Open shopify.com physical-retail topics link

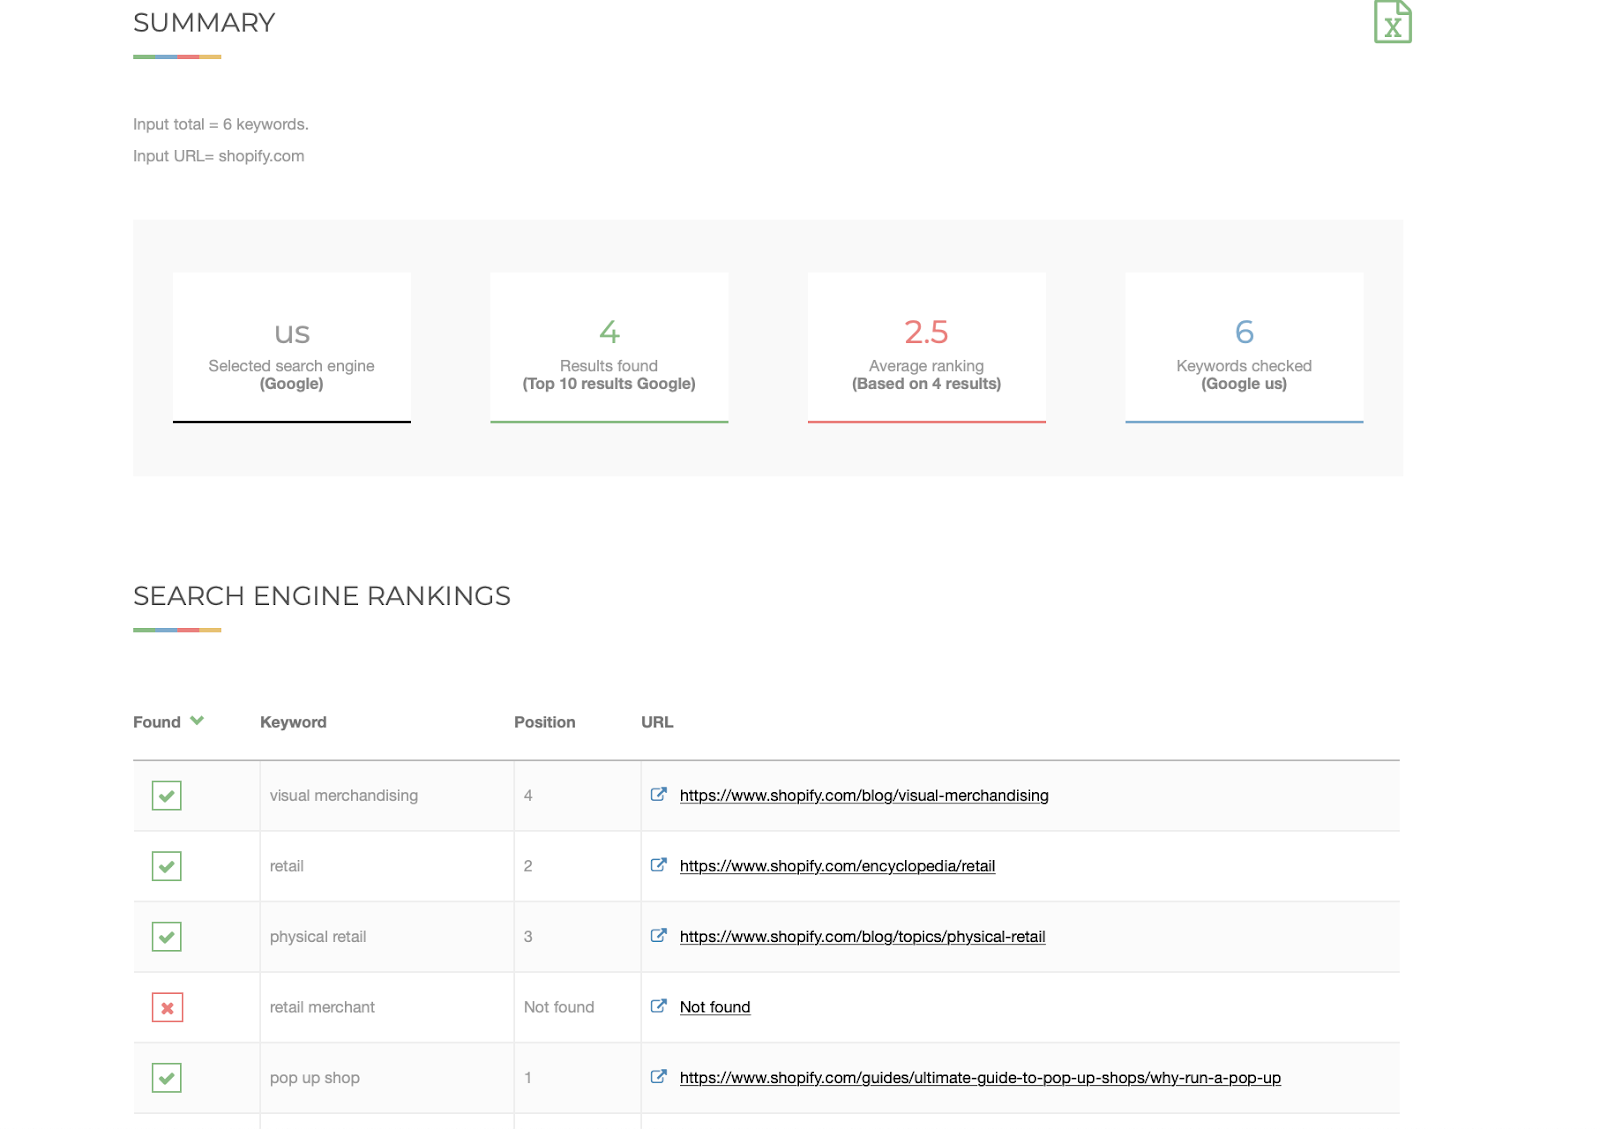(862, 937)
